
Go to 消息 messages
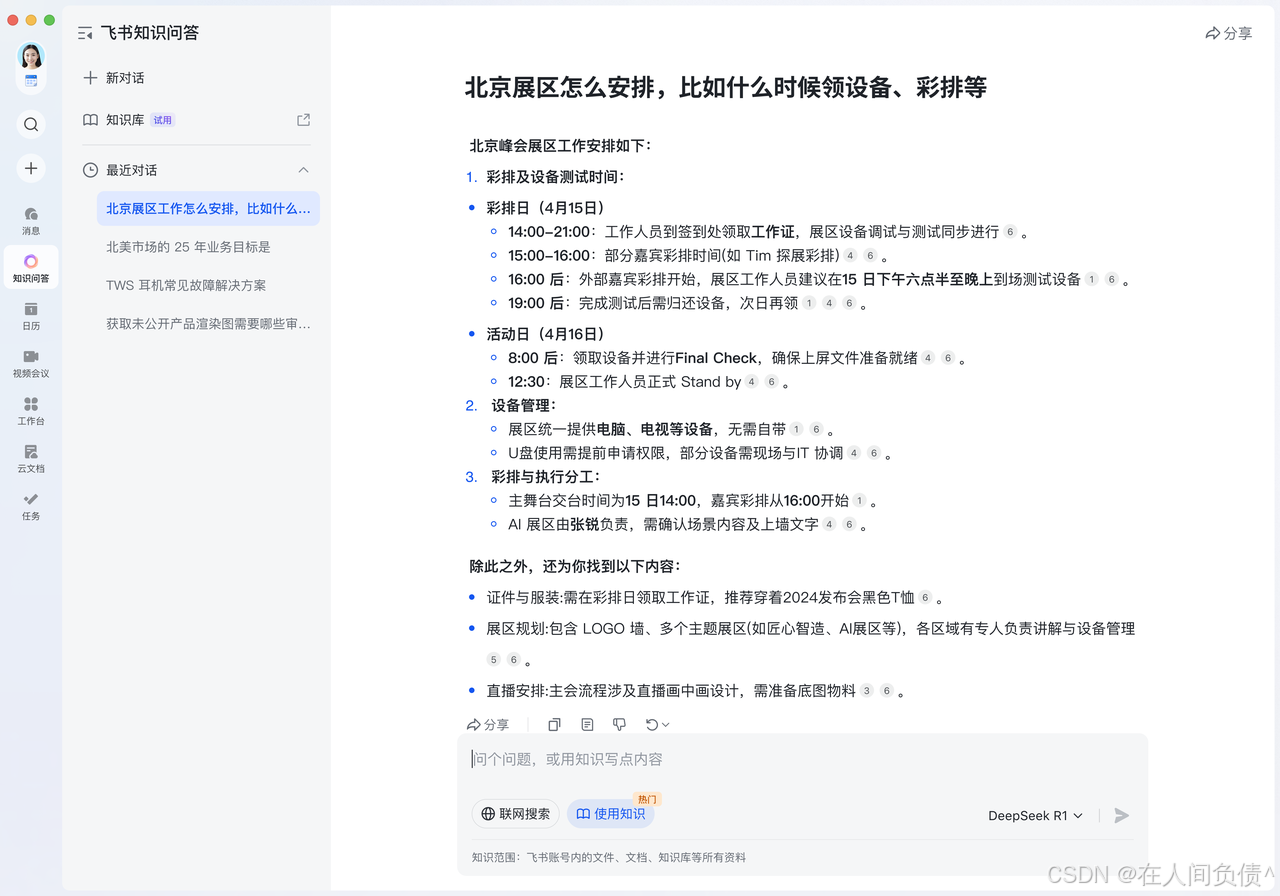[x=31, y=221]
